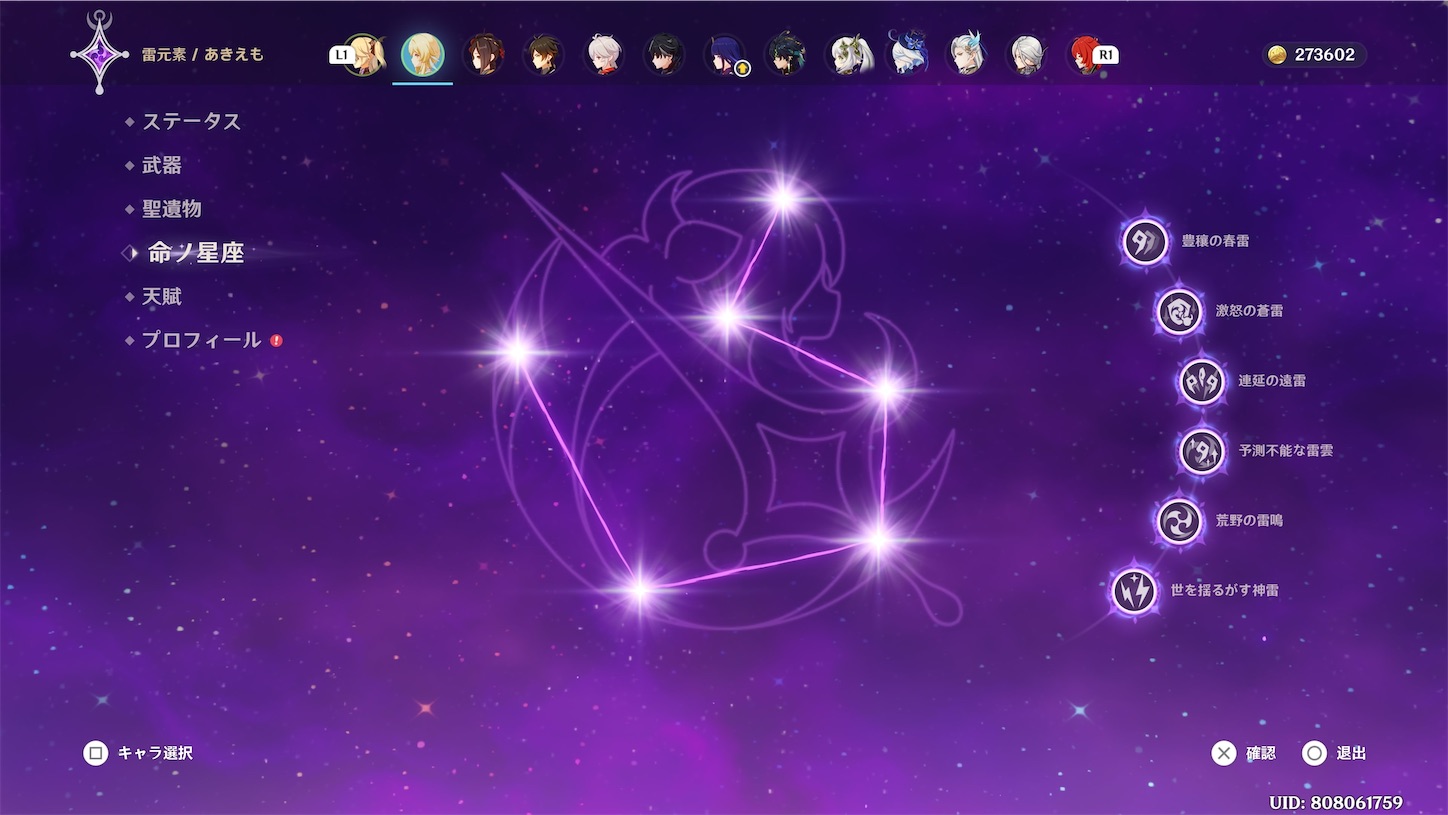Open the 激怒の蒼雷 constellation node
1448x815 pixels.
[1179, 311]
